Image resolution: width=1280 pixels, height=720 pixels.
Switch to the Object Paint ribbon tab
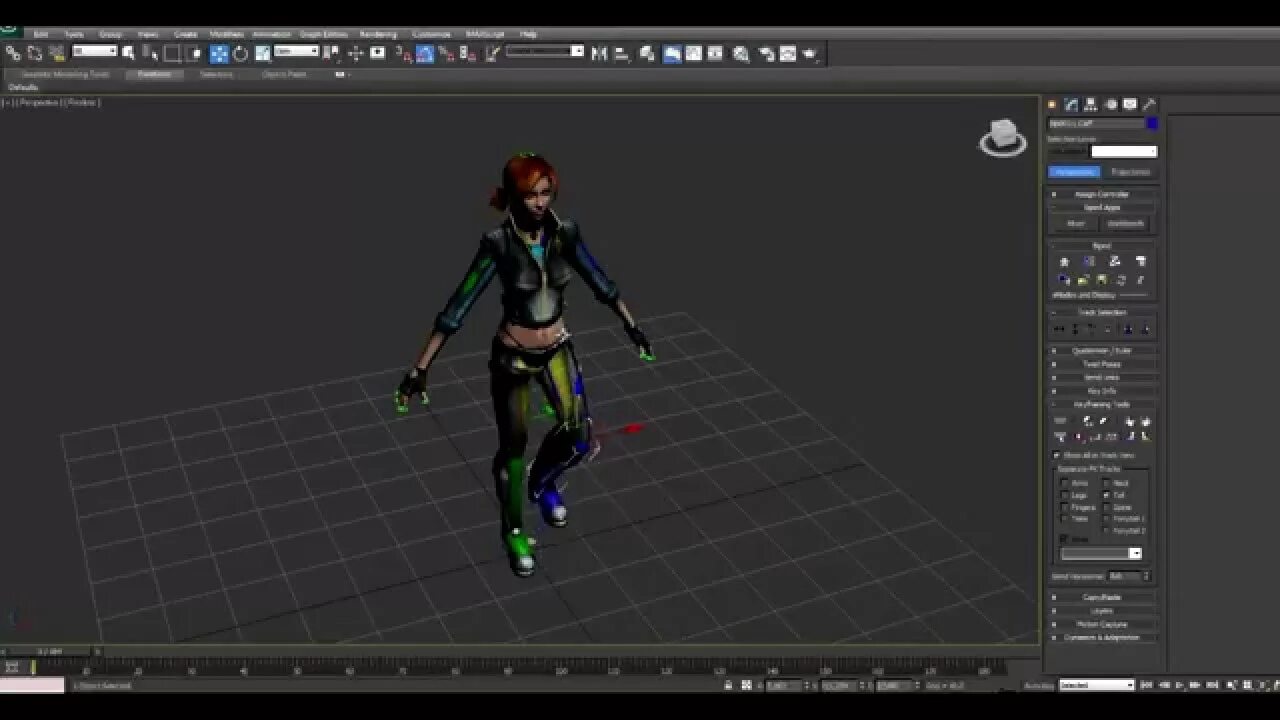pyautogui.click(x=284, y=74)
